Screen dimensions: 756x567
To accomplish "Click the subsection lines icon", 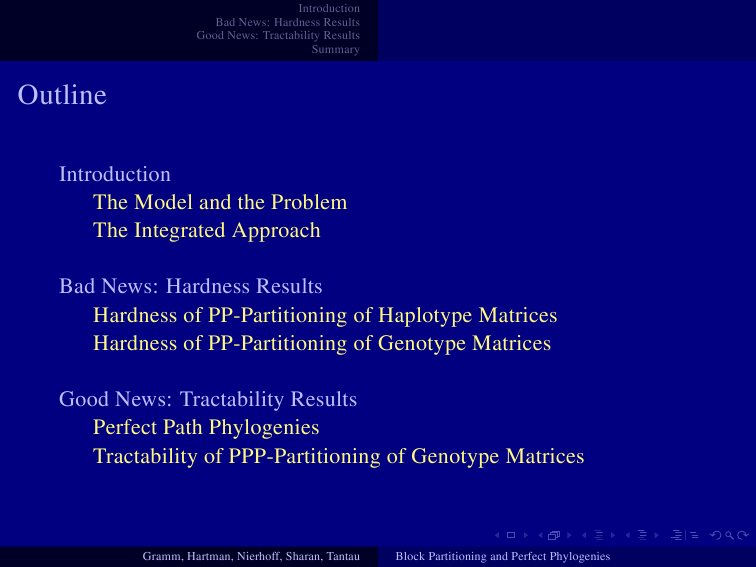I will coord(598,535).
